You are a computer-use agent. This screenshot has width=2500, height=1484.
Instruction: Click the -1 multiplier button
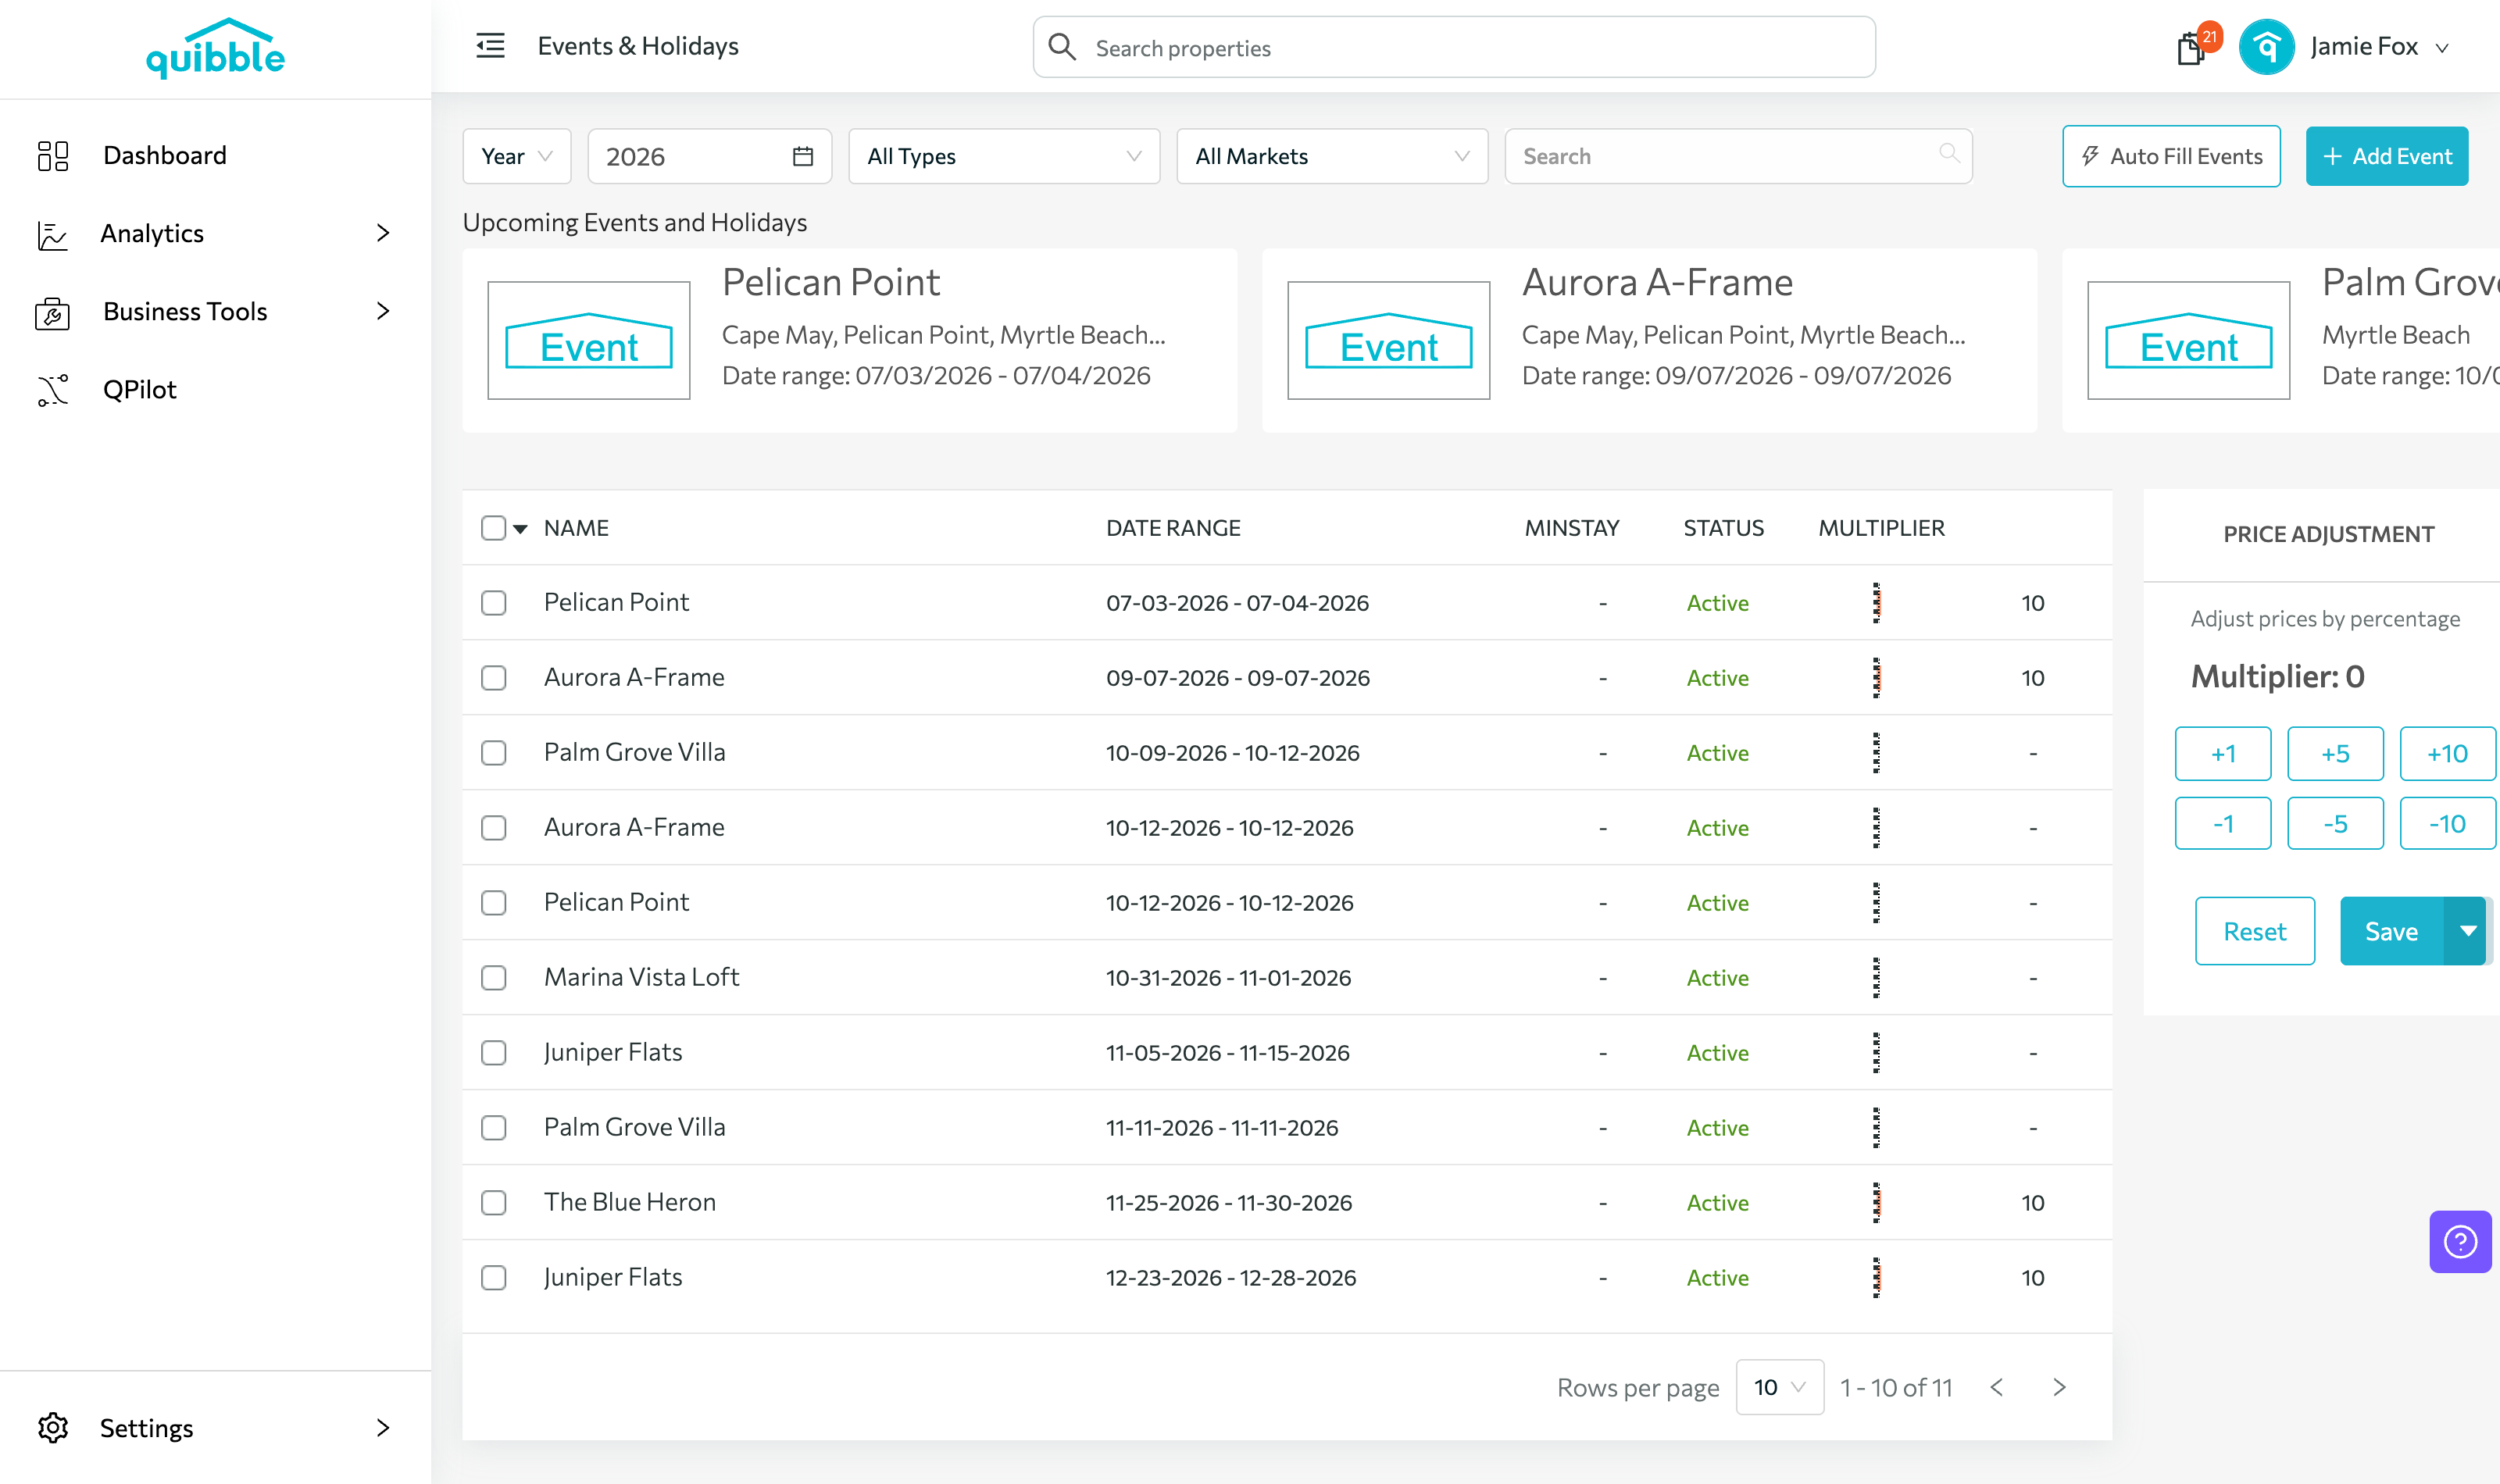tap(2223, 823)
